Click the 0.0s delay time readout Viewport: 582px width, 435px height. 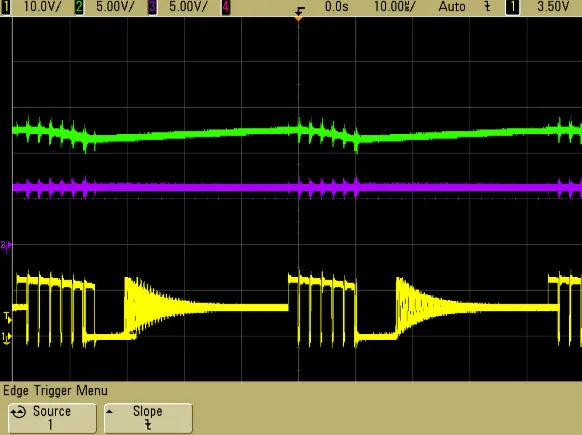336,7
